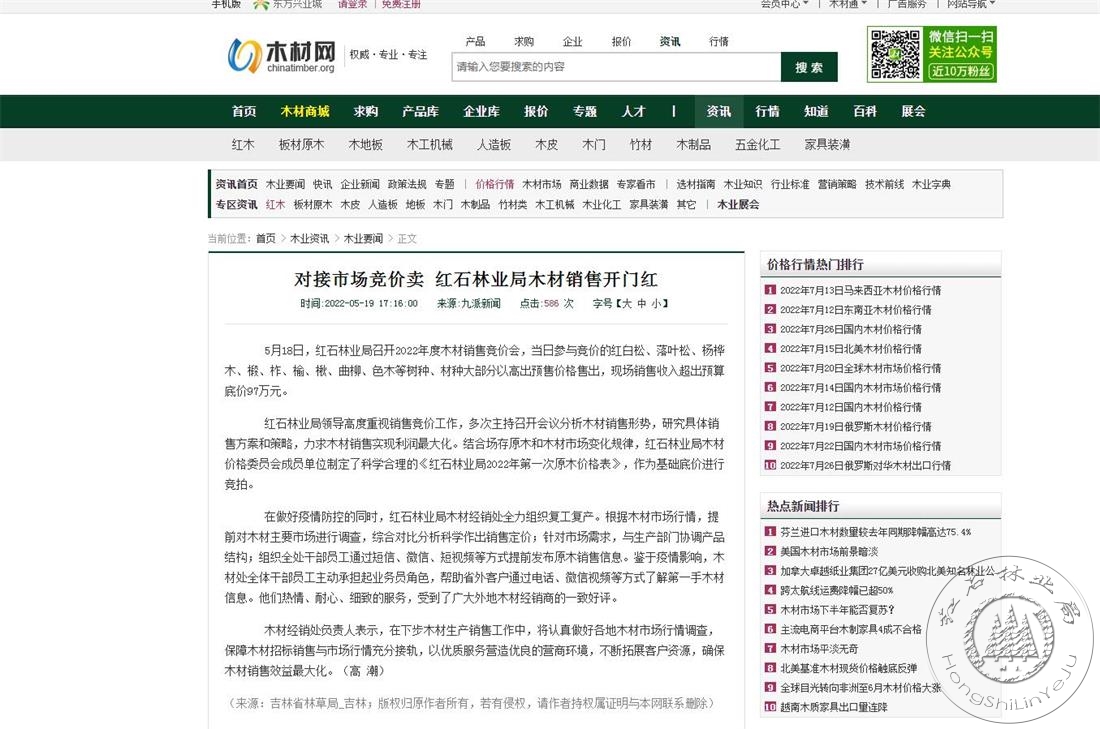
Task: Open 美国木材市场前景暗淡 news link
Action: click(x=829, y=551)
